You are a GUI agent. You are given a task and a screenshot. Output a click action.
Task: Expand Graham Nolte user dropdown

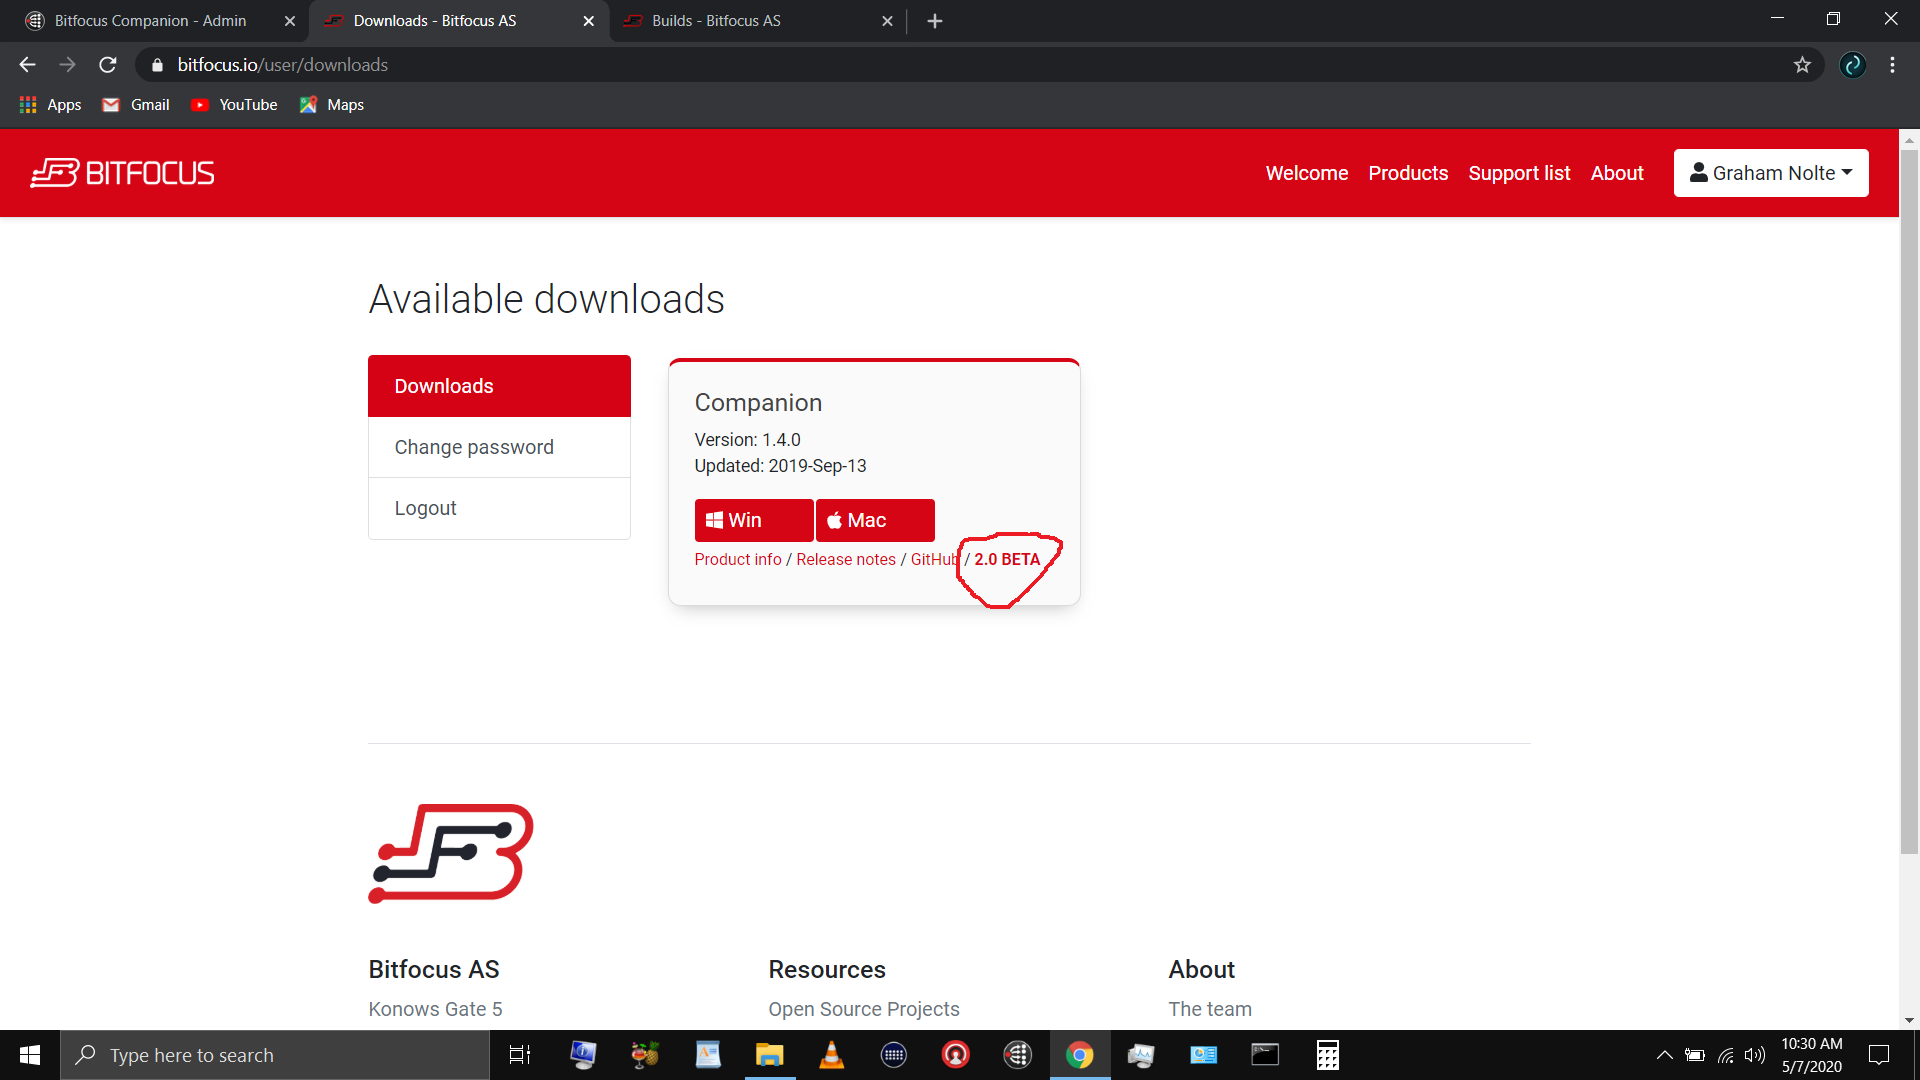tap(1770, 173)
